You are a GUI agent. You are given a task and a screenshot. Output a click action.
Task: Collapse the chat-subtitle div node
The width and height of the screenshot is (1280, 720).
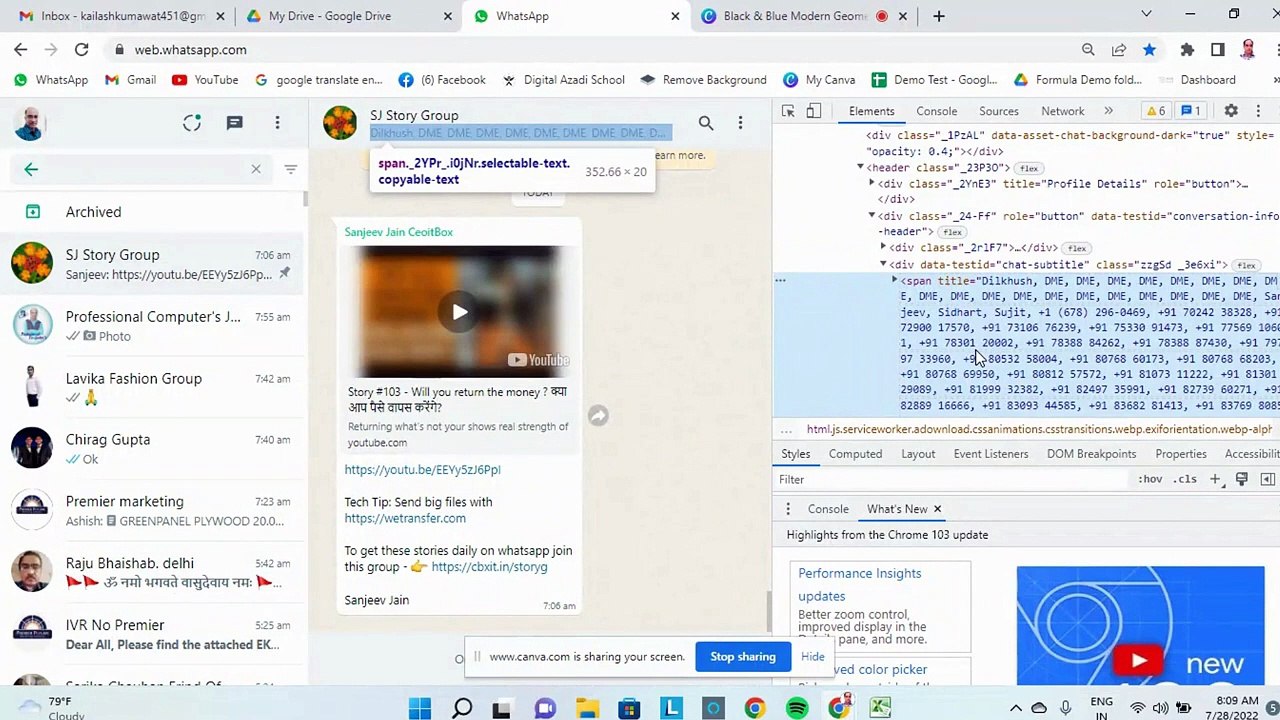[x=883, y=265]
